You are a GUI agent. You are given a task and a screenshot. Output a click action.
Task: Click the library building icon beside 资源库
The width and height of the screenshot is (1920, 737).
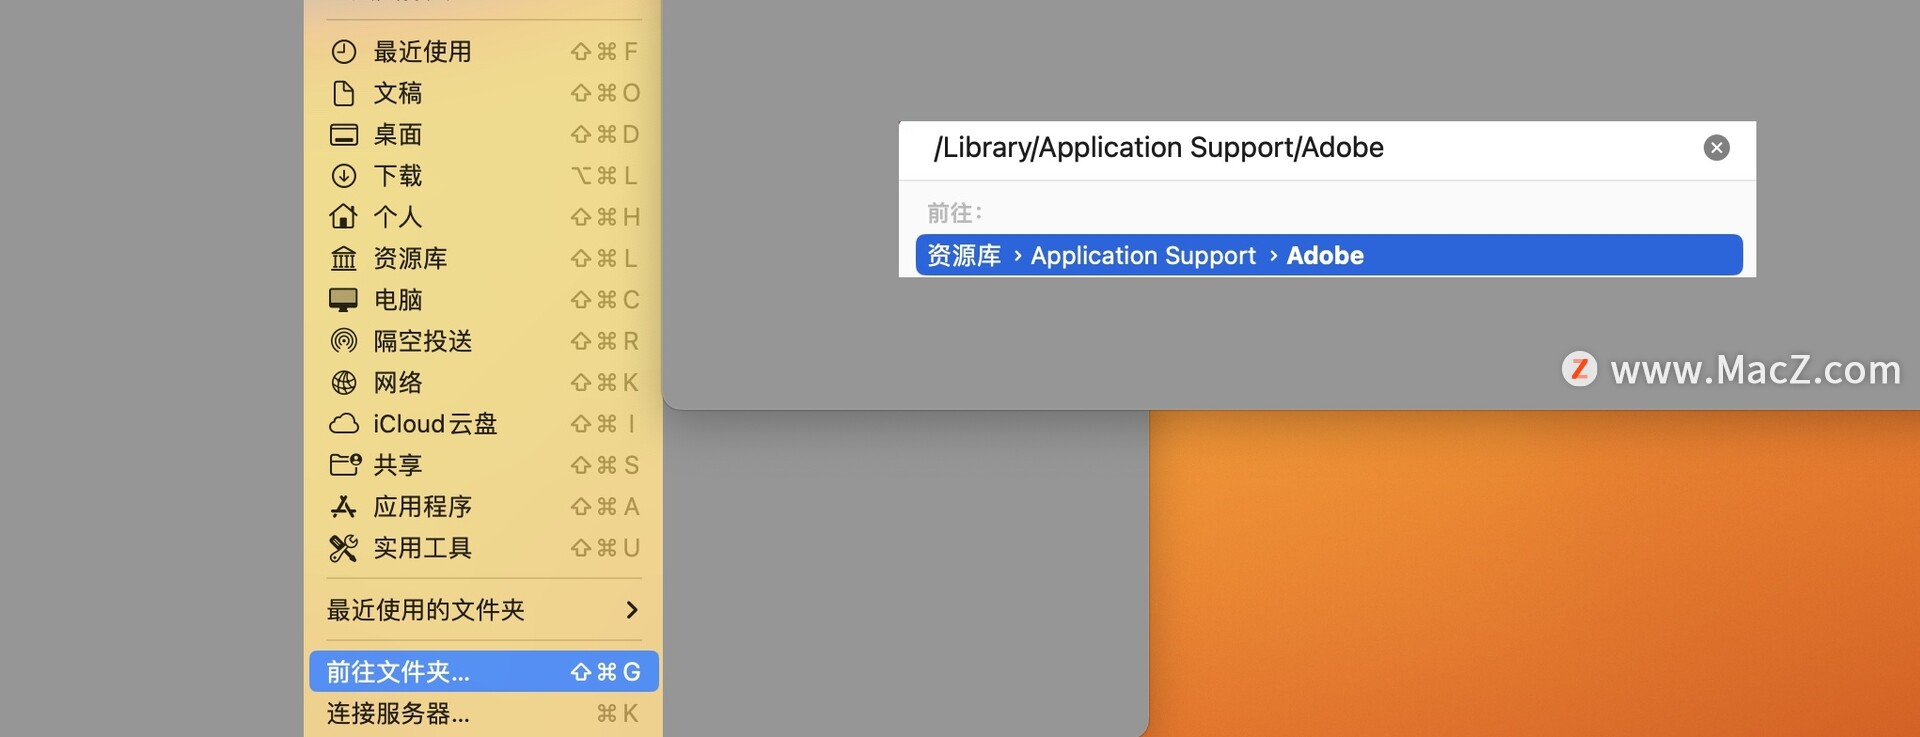pyautogui.click(x=343, y=258)
